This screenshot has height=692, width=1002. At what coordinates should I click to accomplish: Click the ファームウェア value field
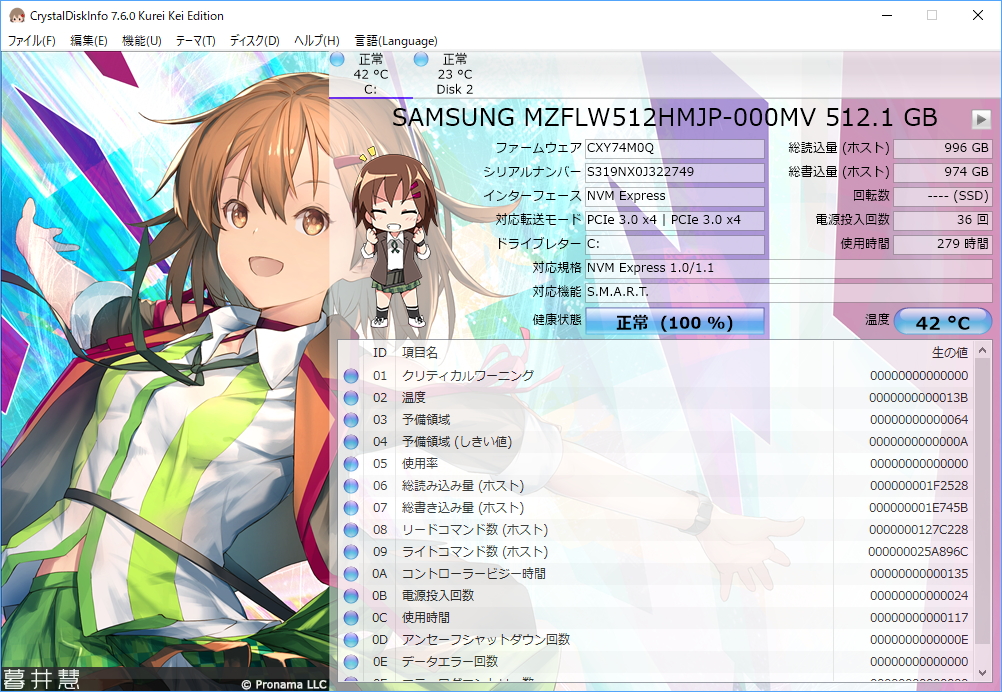point(674,148)
